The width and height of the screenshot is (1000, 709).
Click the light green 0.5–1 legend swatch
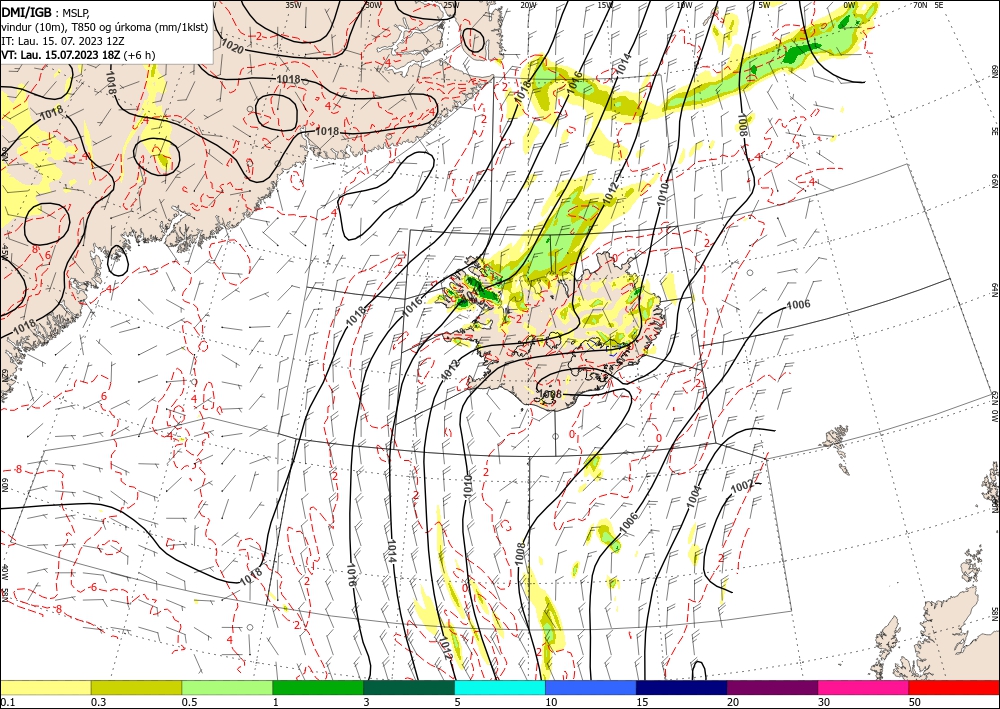227,688
